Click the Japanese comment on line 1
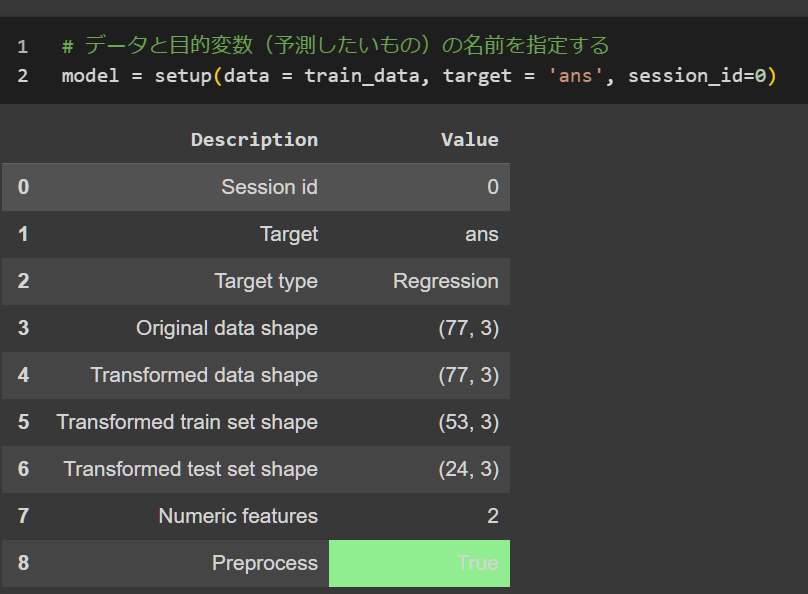This screenshot has height=594, width=808. (x=335, y=45)
